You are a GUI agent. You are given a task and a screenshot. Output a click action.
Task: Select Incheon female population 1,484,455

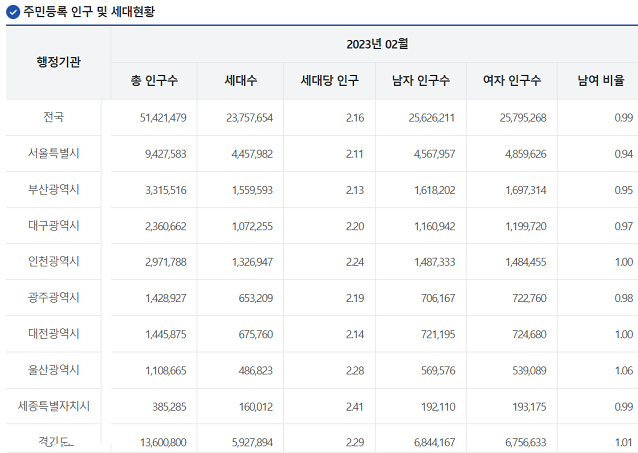pos(526,262)
